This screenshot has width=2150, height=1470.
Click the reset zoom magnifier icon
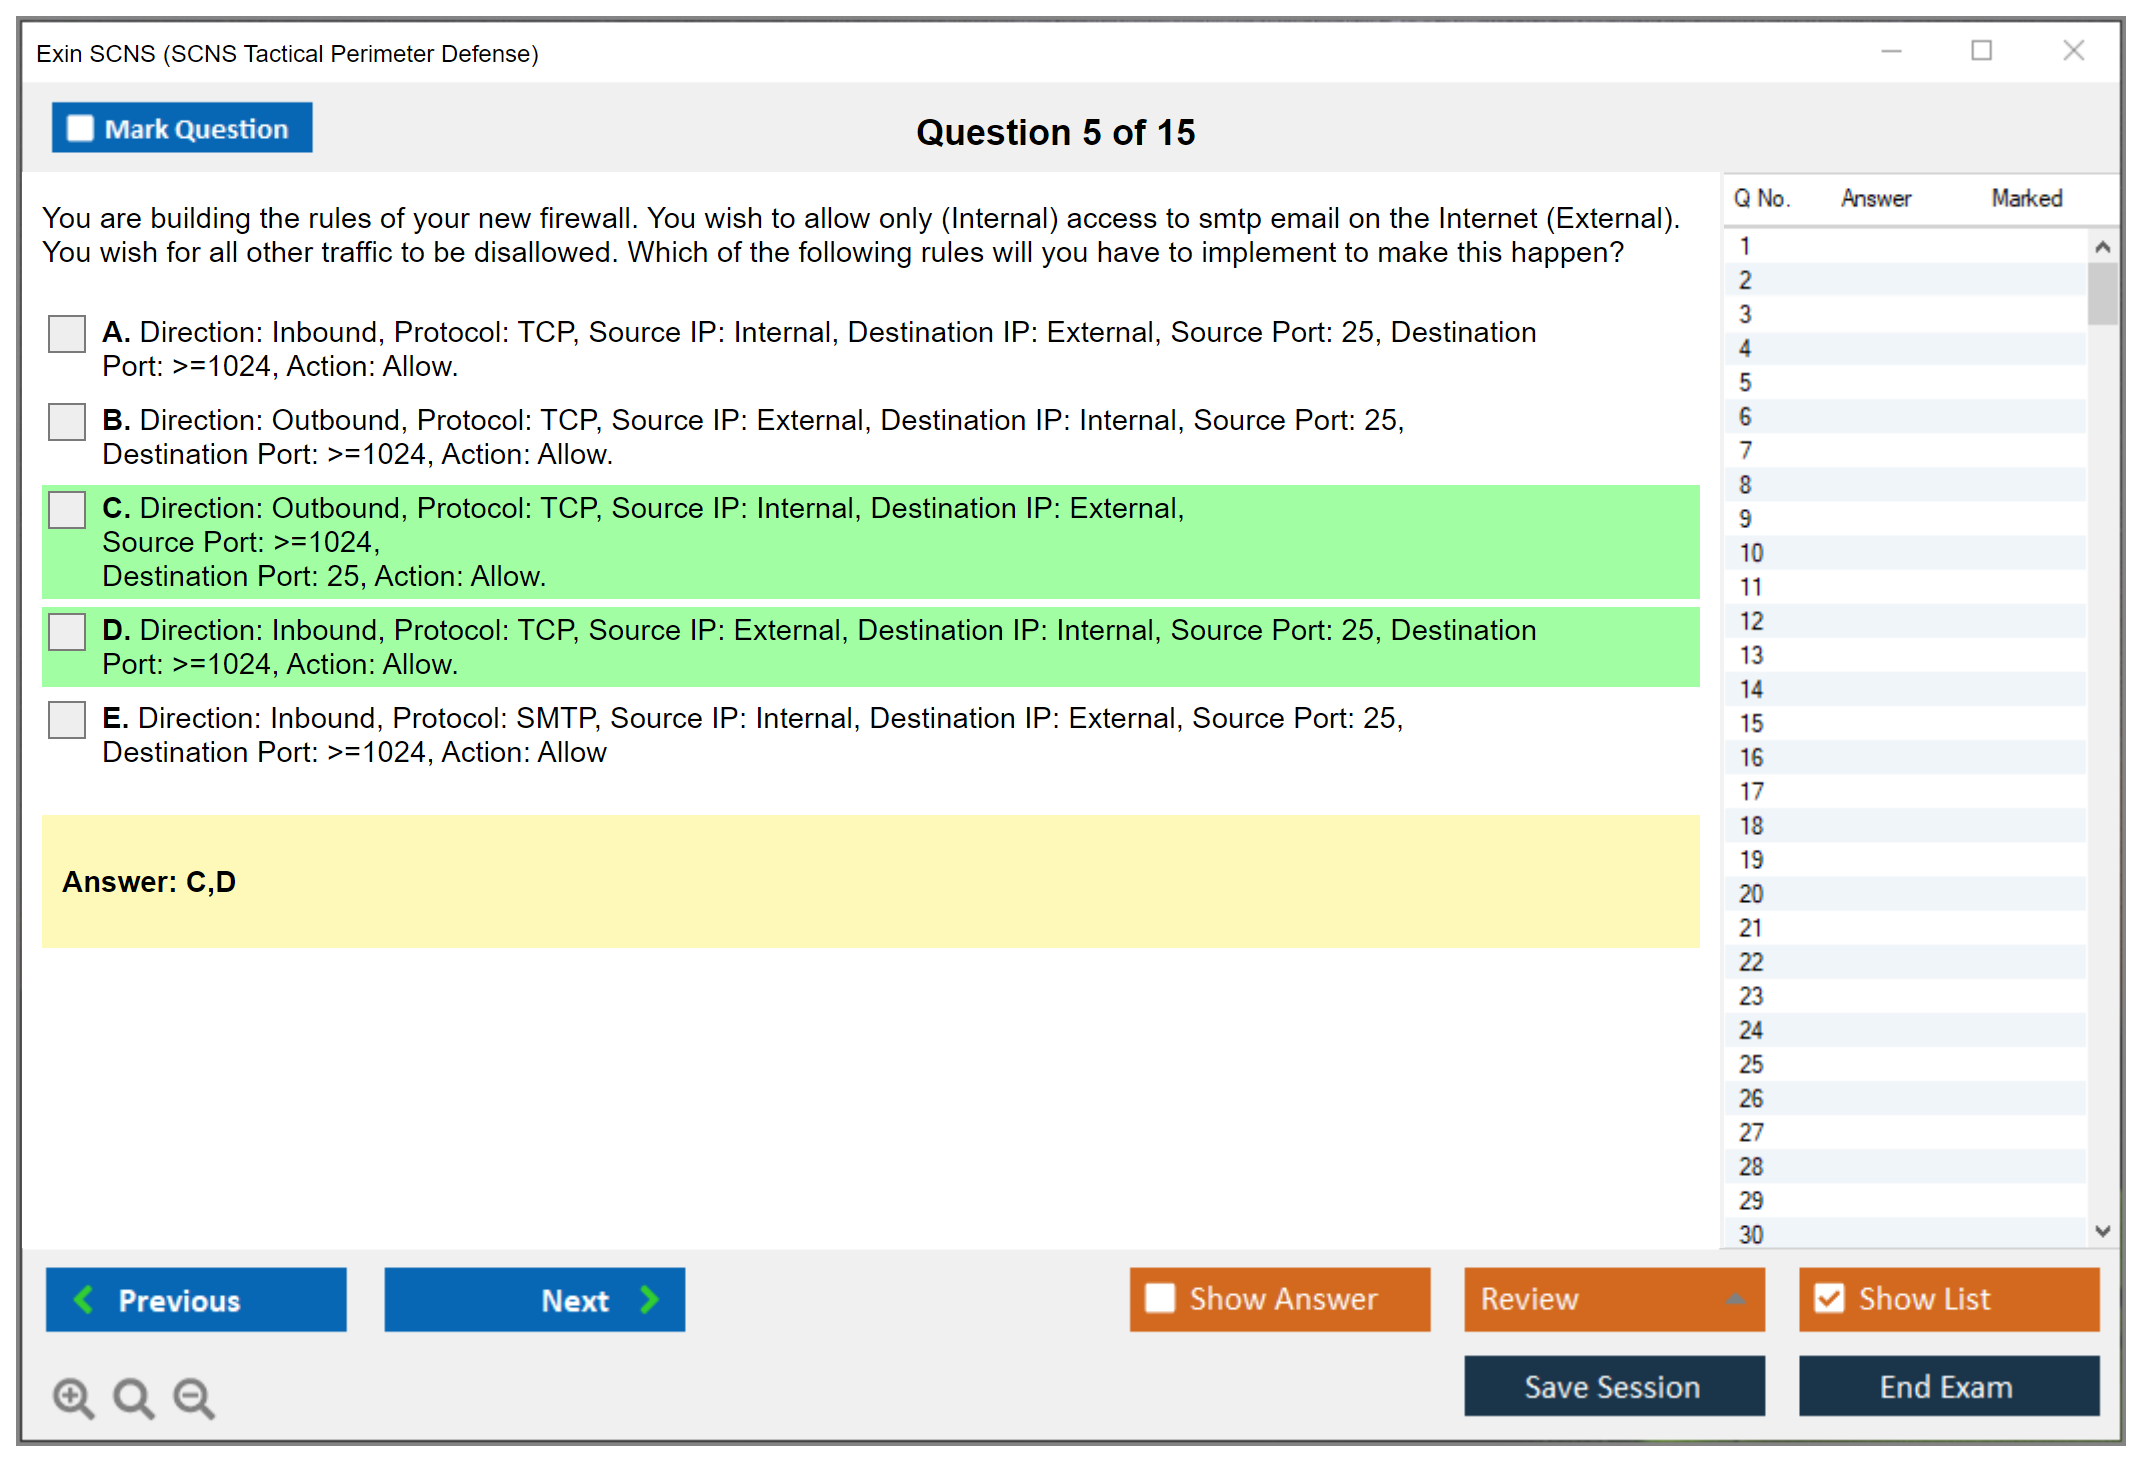click(133, 1397)
